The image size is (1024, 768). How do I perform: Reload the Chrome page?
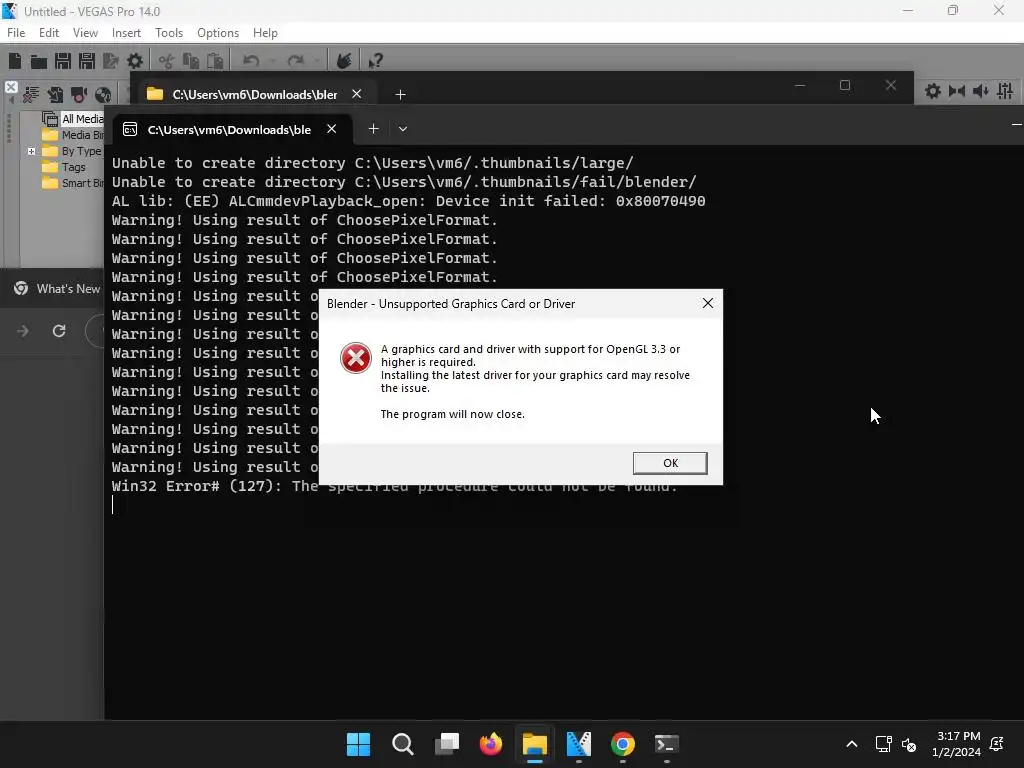pyautogui.click(x=59, y=331)
